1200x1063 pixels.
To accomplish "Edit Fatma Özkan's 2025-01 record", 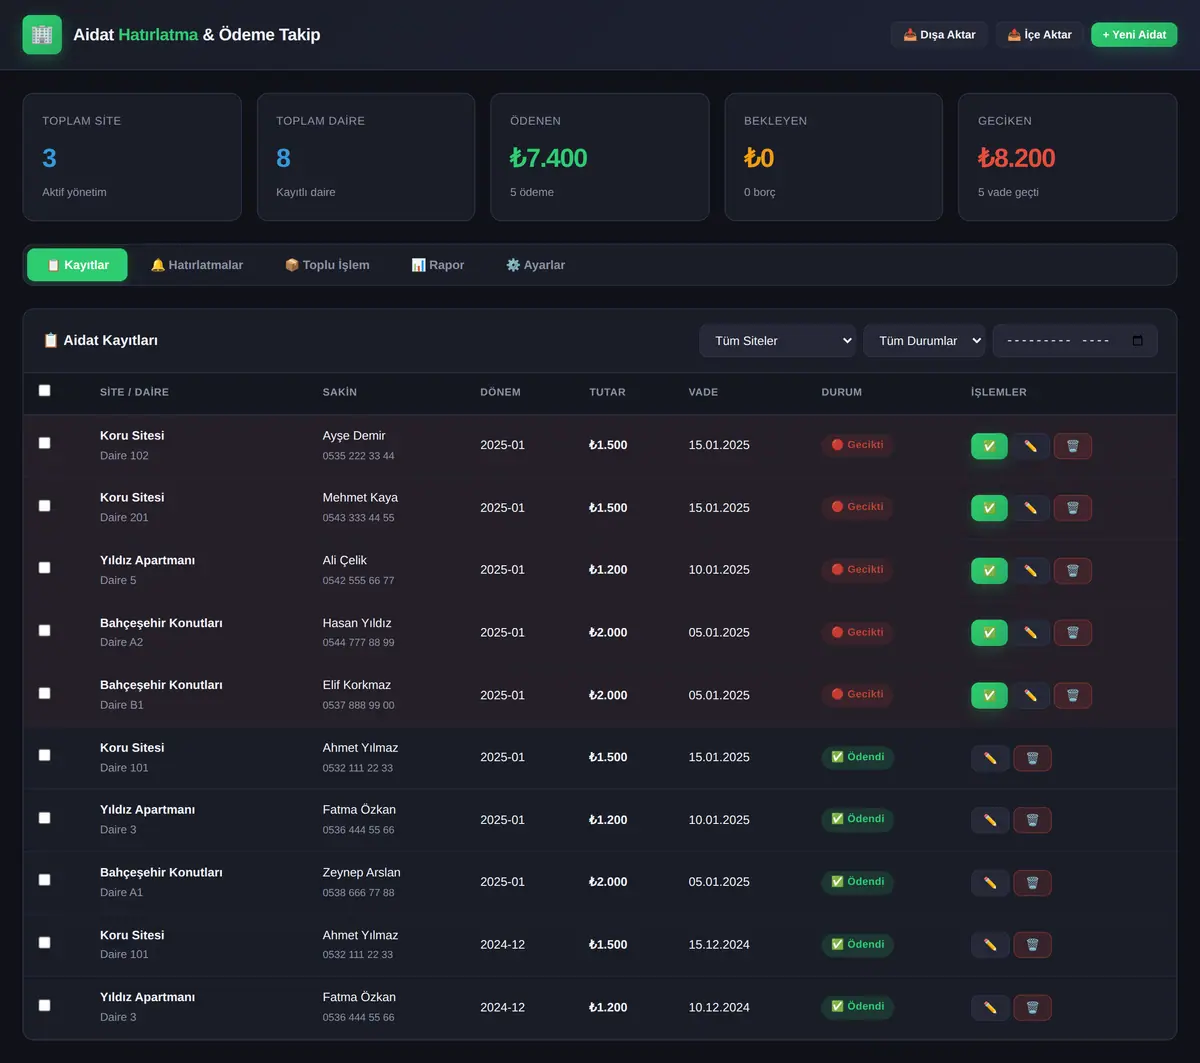I will pos(990,820).
